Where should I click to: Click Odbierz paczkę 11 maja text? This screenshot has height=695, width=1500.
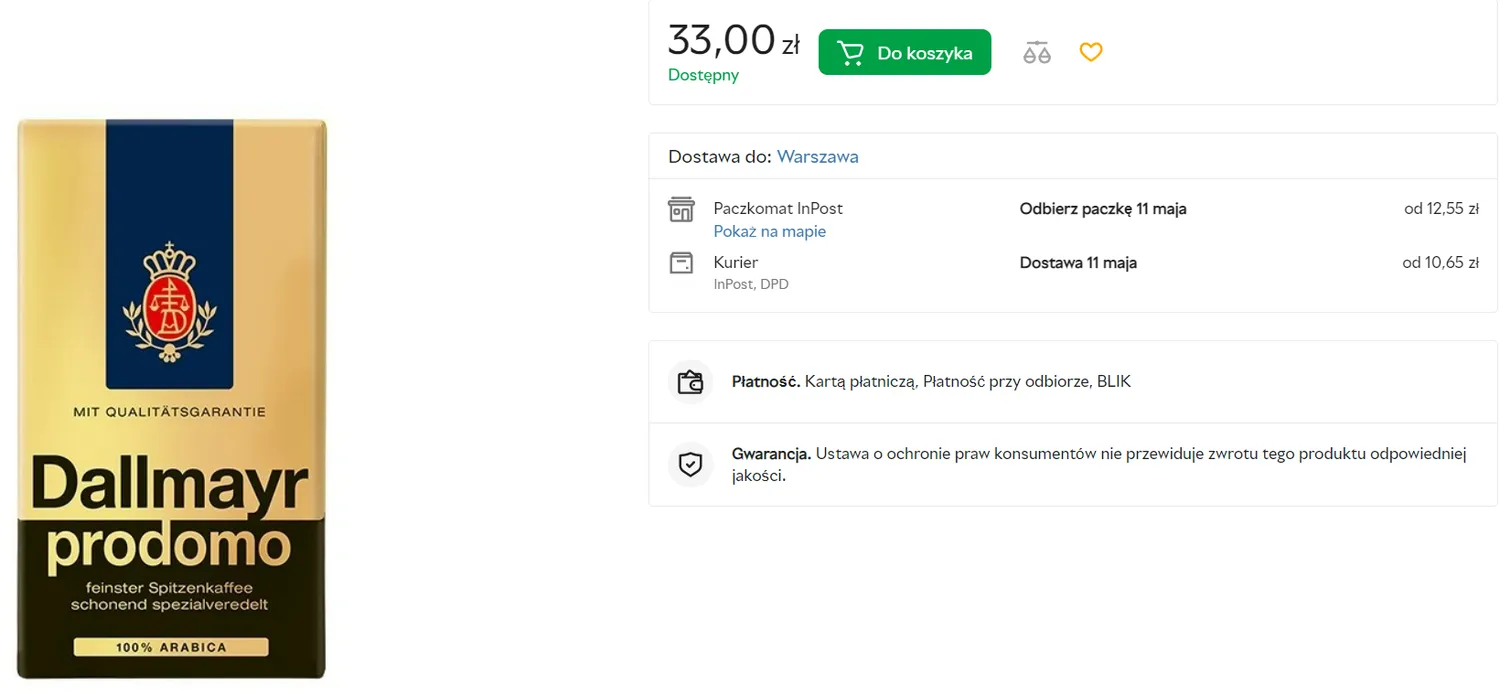[x=1103, y=209]
